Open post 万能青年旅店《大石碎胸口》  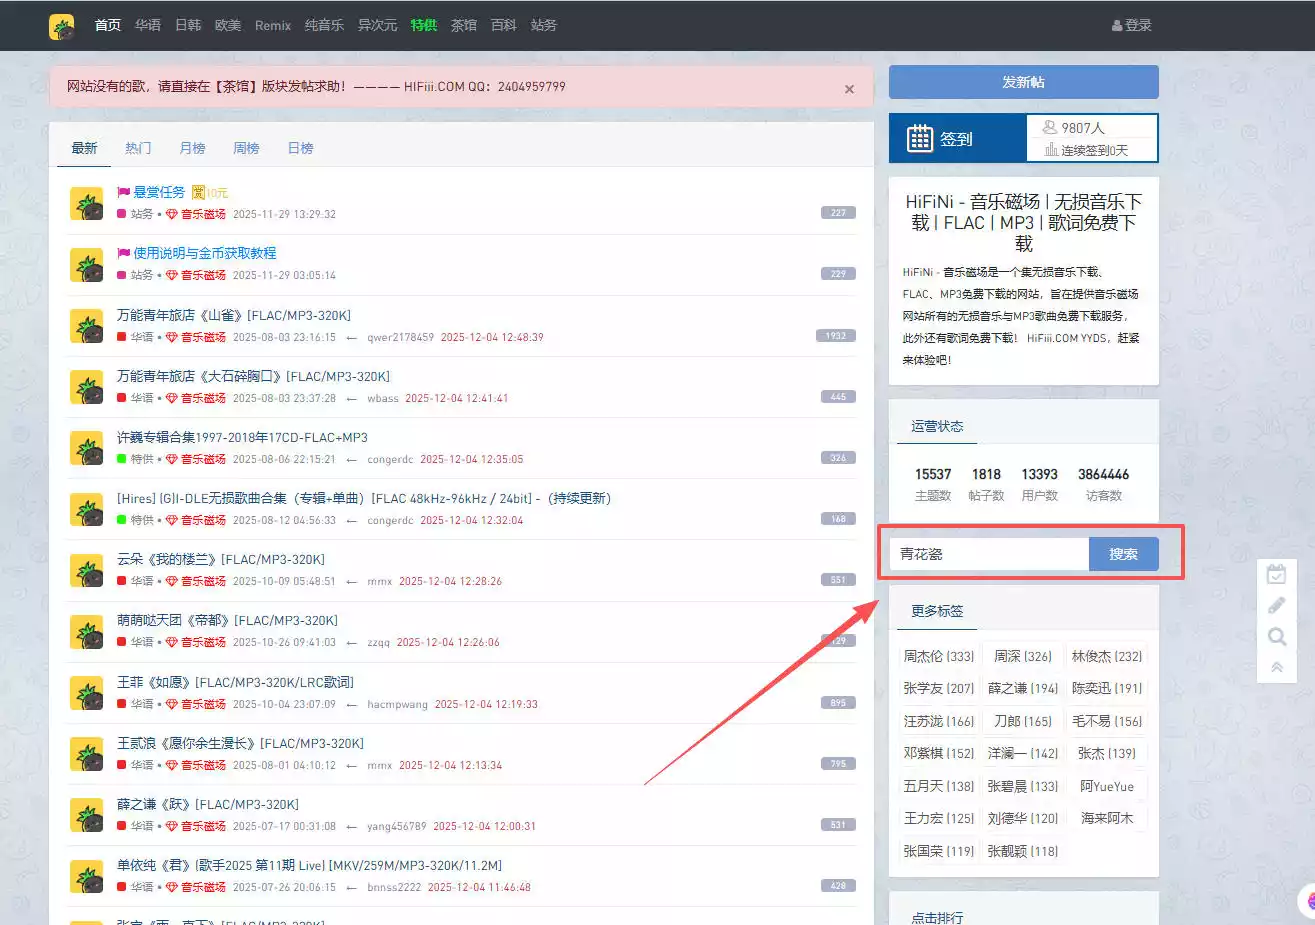coord(253,376)
